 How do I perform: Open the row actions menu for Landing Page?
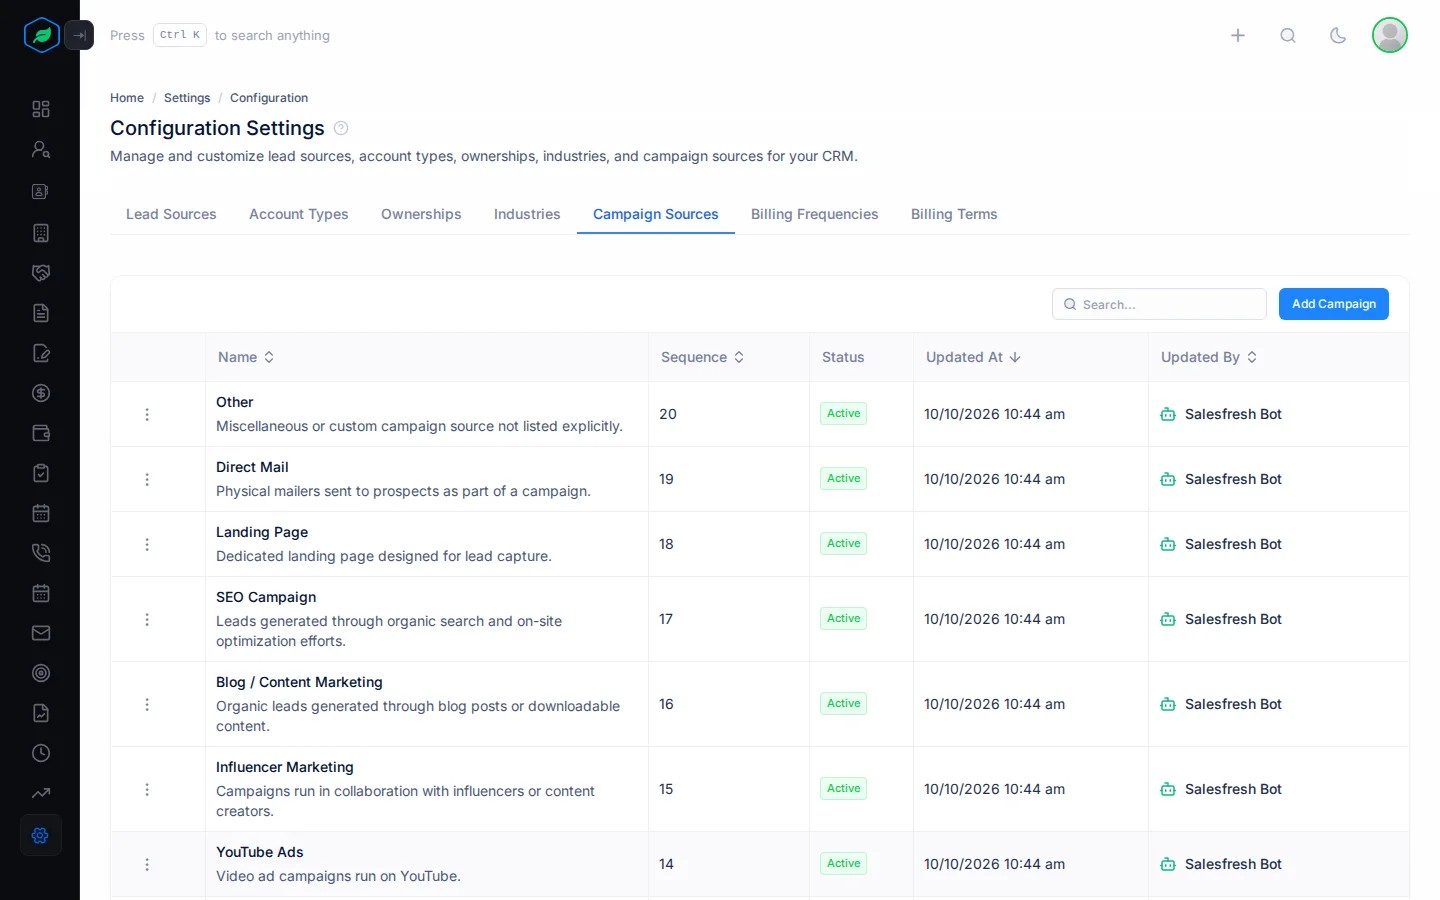[x=147, y=544]
